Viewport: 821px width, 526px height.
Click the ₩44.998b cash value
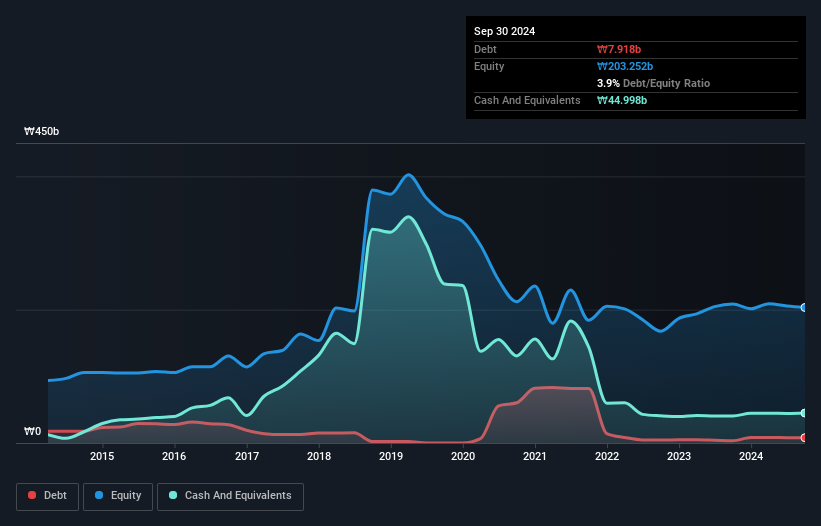(x=622, y=100)
